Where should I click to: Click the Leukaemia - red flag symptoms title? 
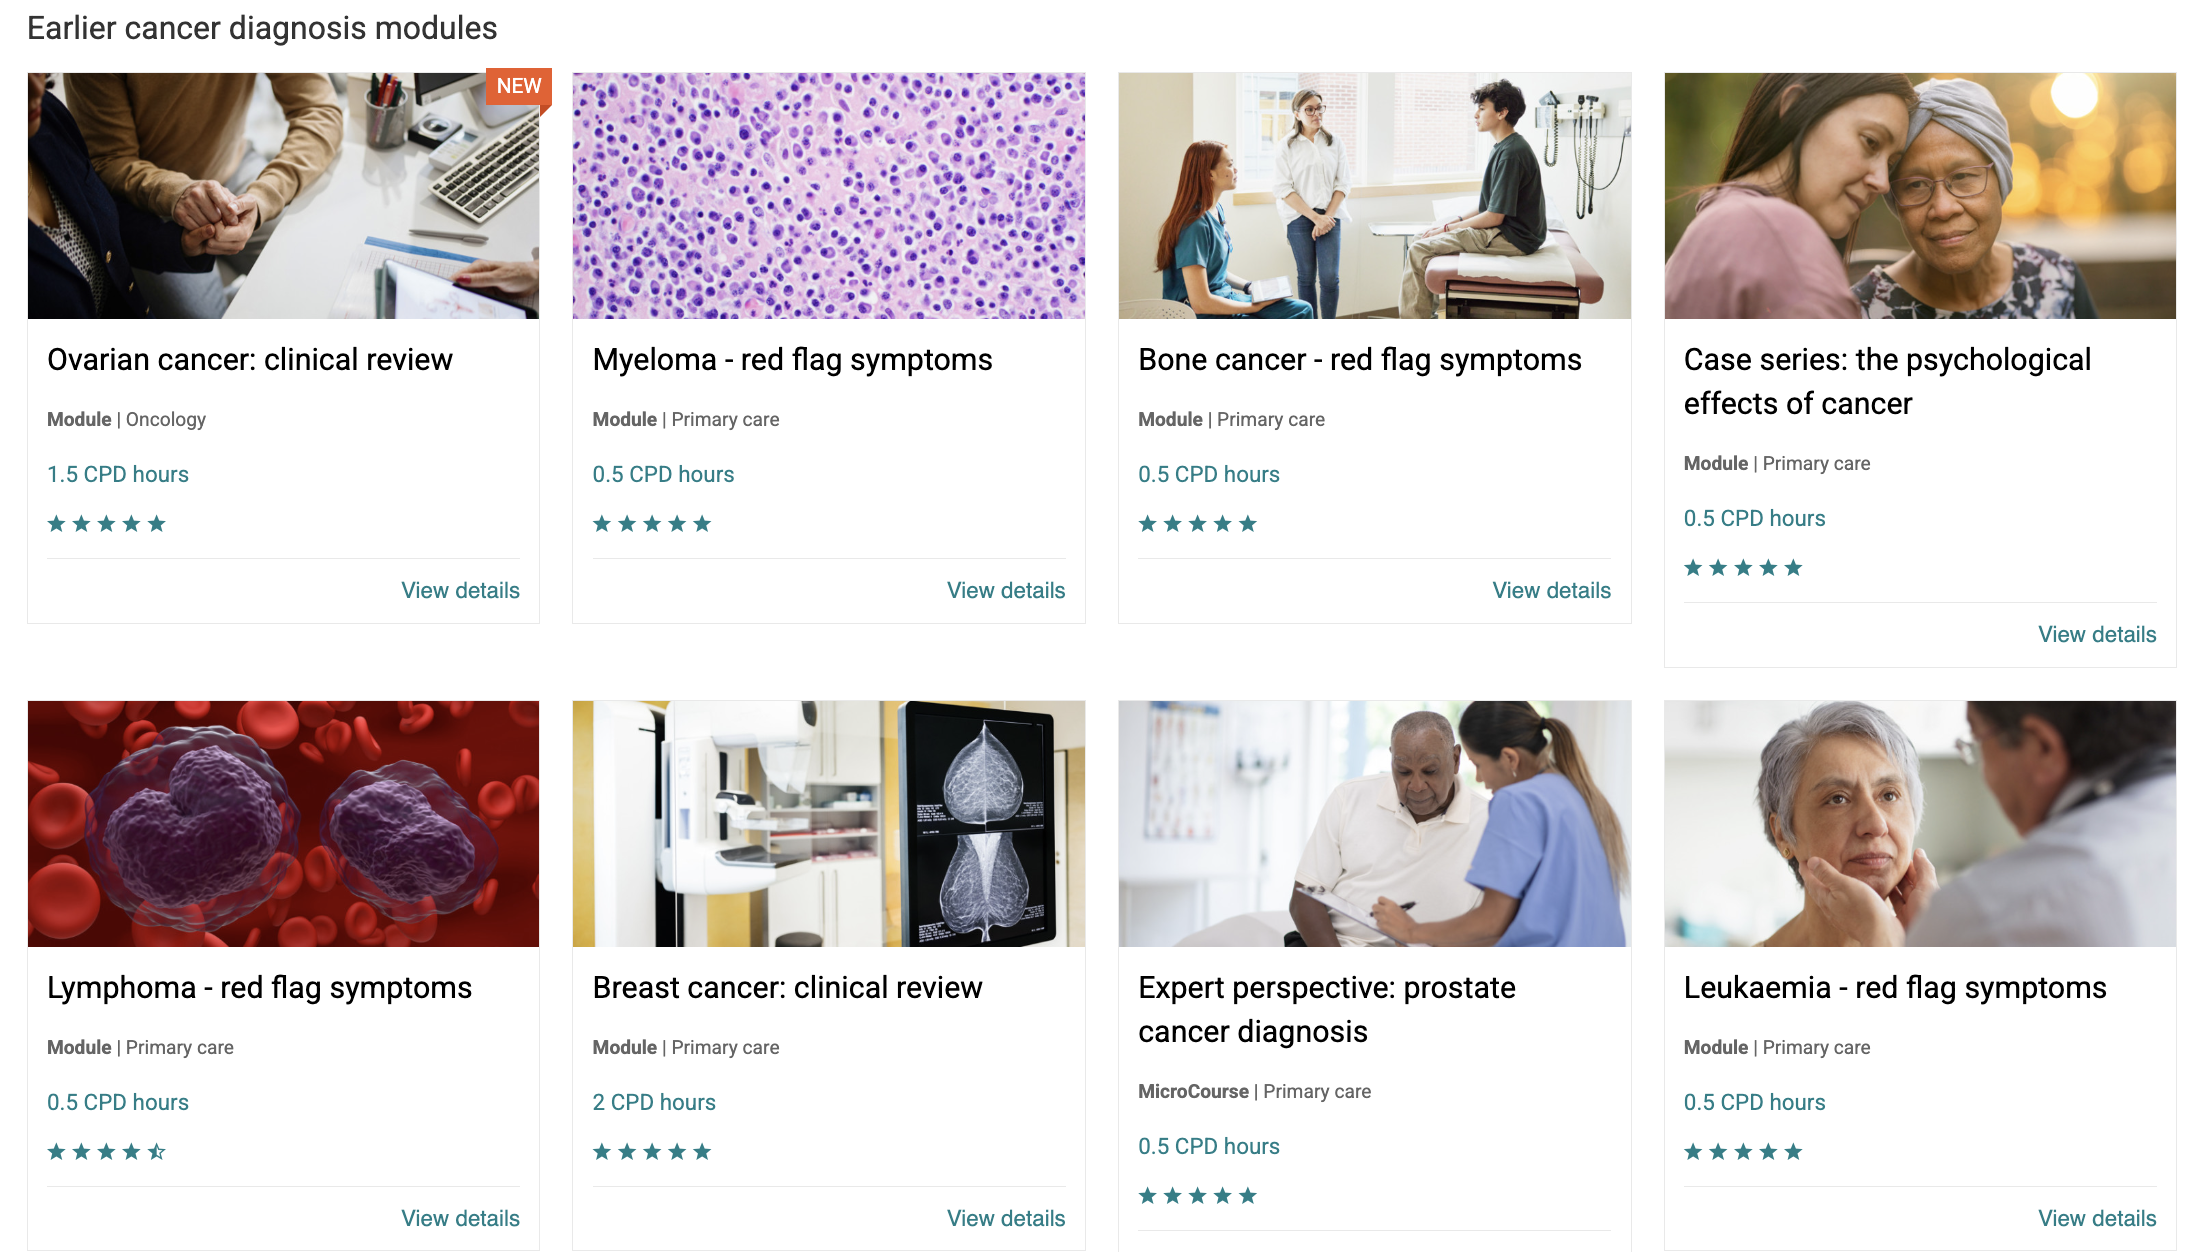pos(1895,988)
